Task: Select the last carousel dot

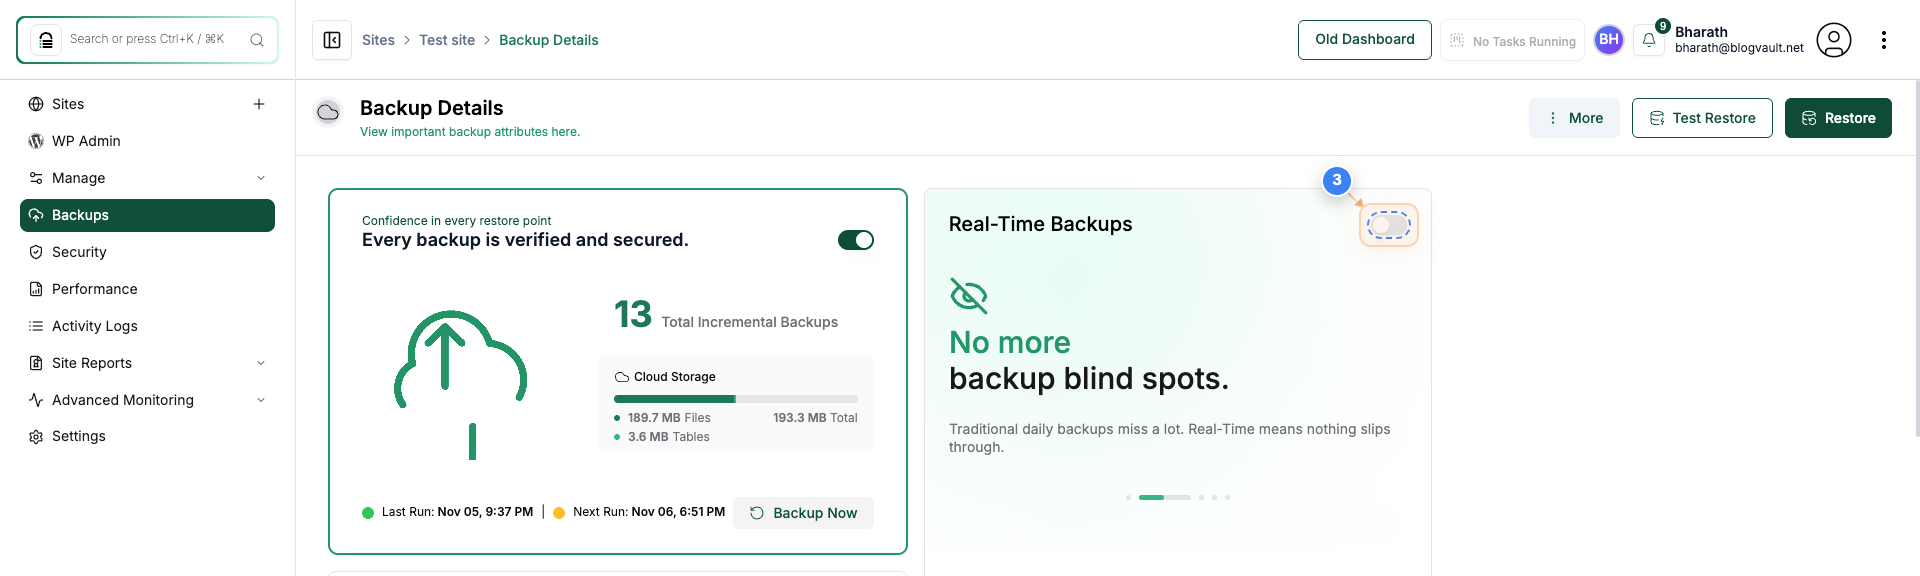Action: 1228,497
